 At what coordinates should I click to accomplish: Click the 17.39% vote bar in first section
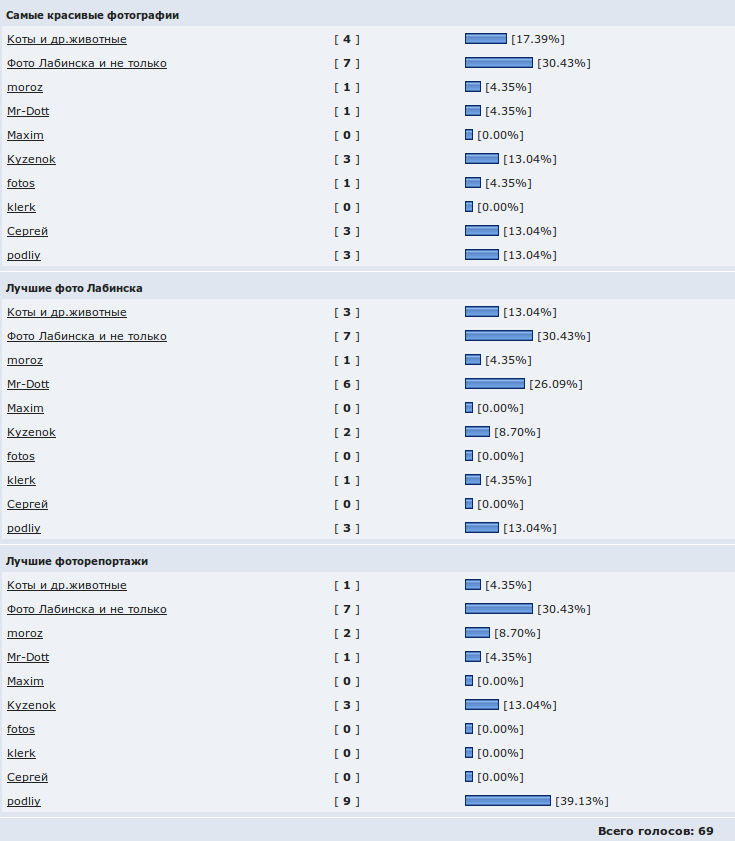point(486,39)
